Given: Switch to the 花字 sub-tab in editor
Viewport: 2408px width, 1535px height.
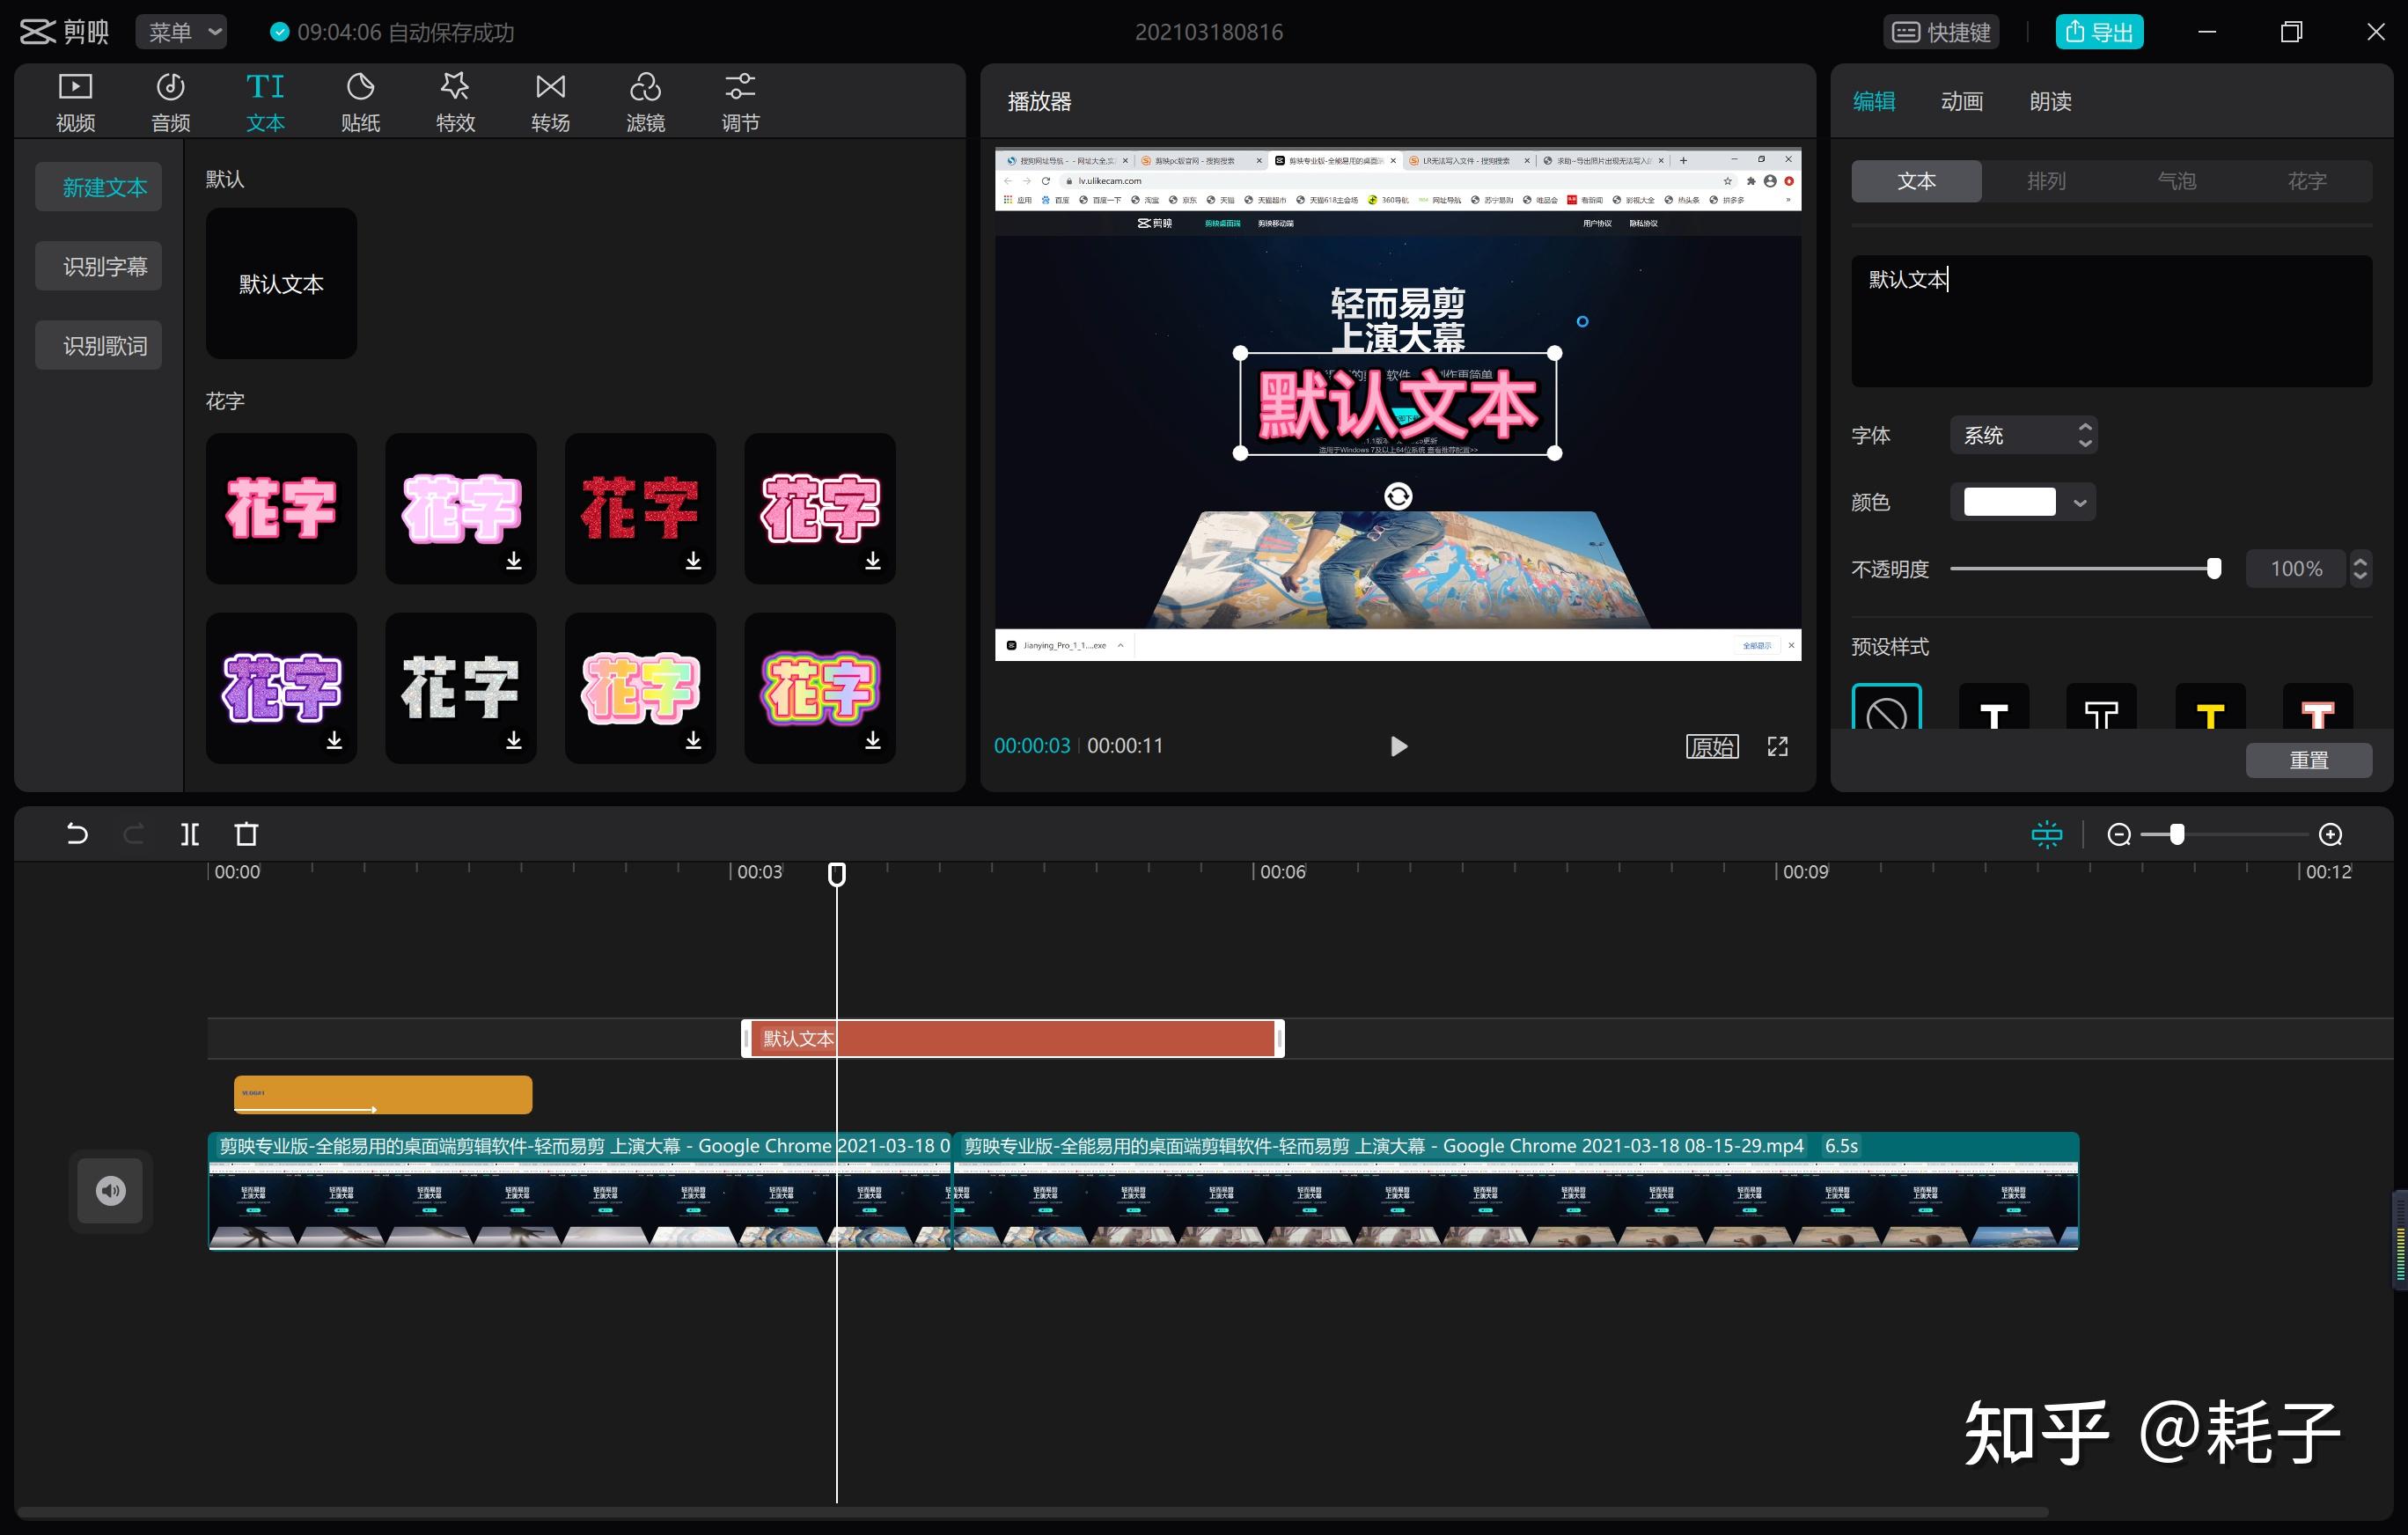Looking at the screenshot, I should pos(2306,181).
